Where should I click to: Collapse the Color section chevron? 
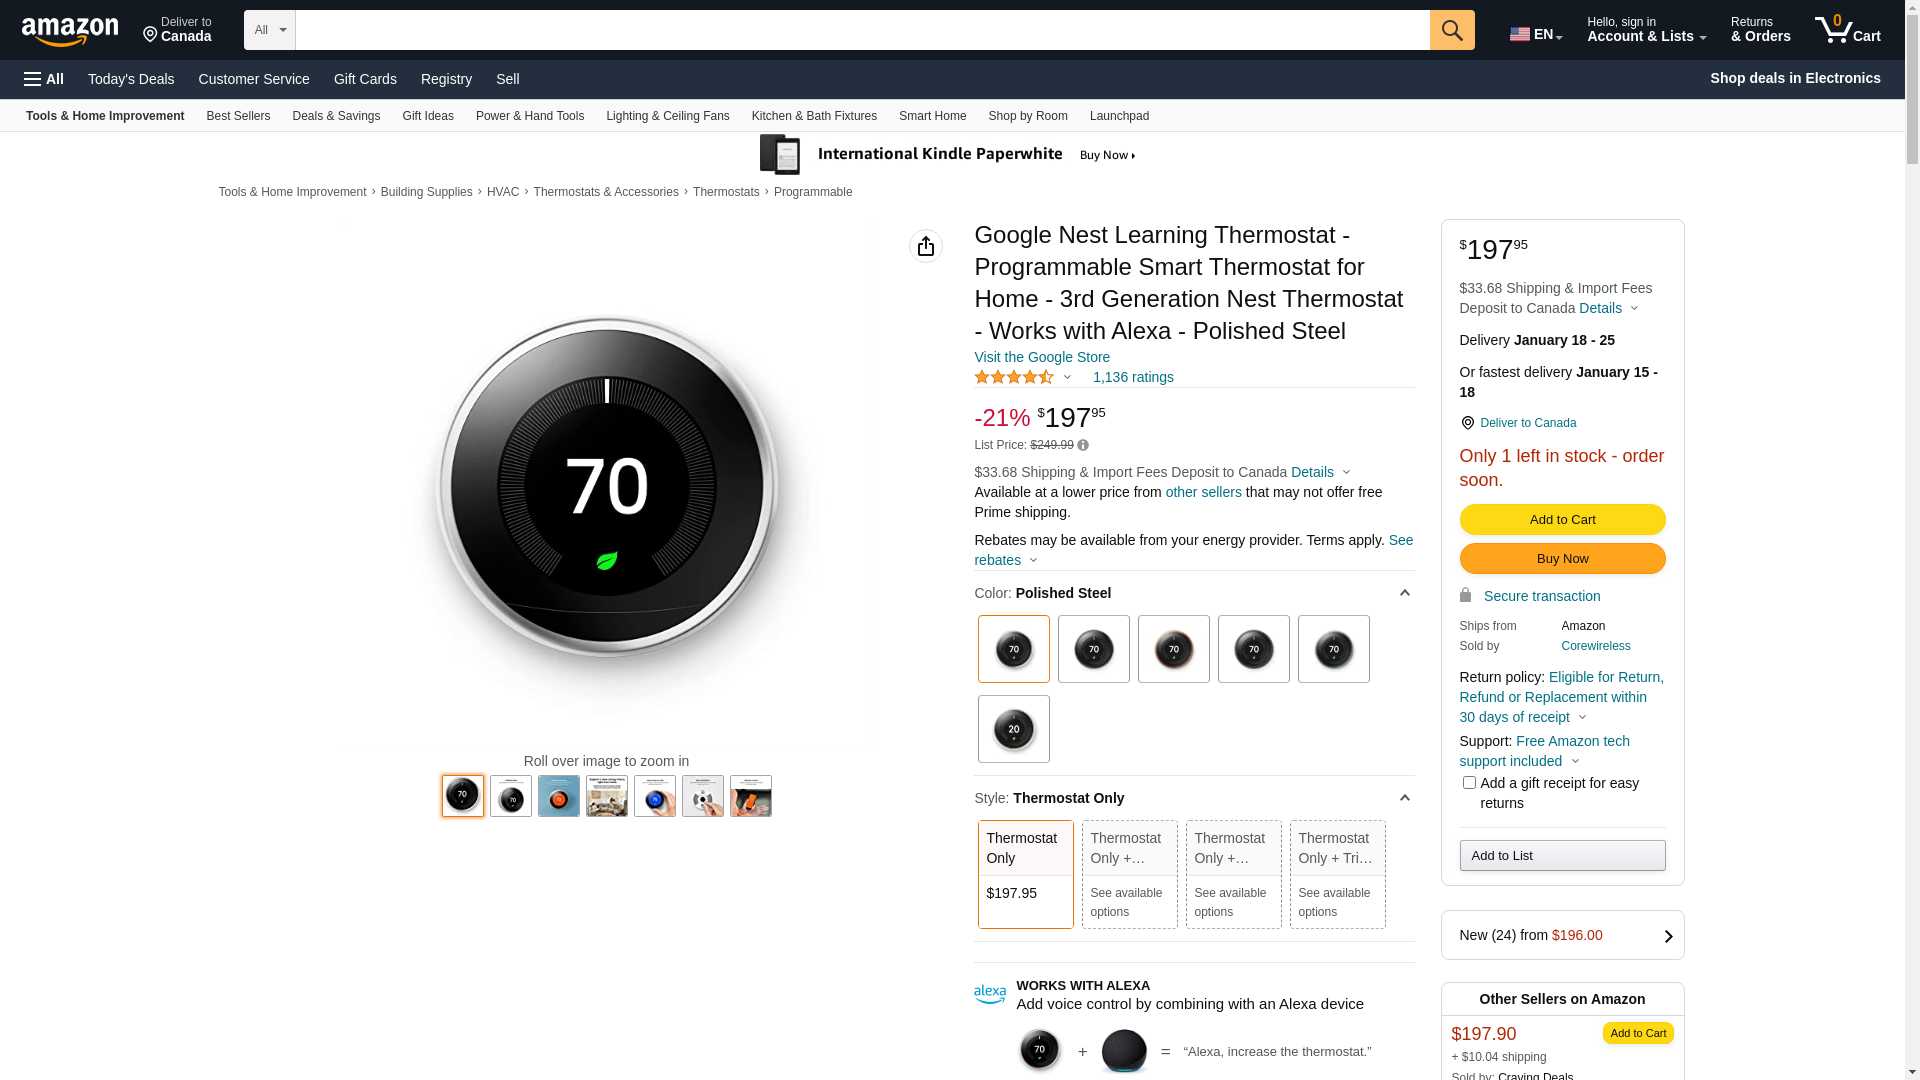(x=1404, y=593)
